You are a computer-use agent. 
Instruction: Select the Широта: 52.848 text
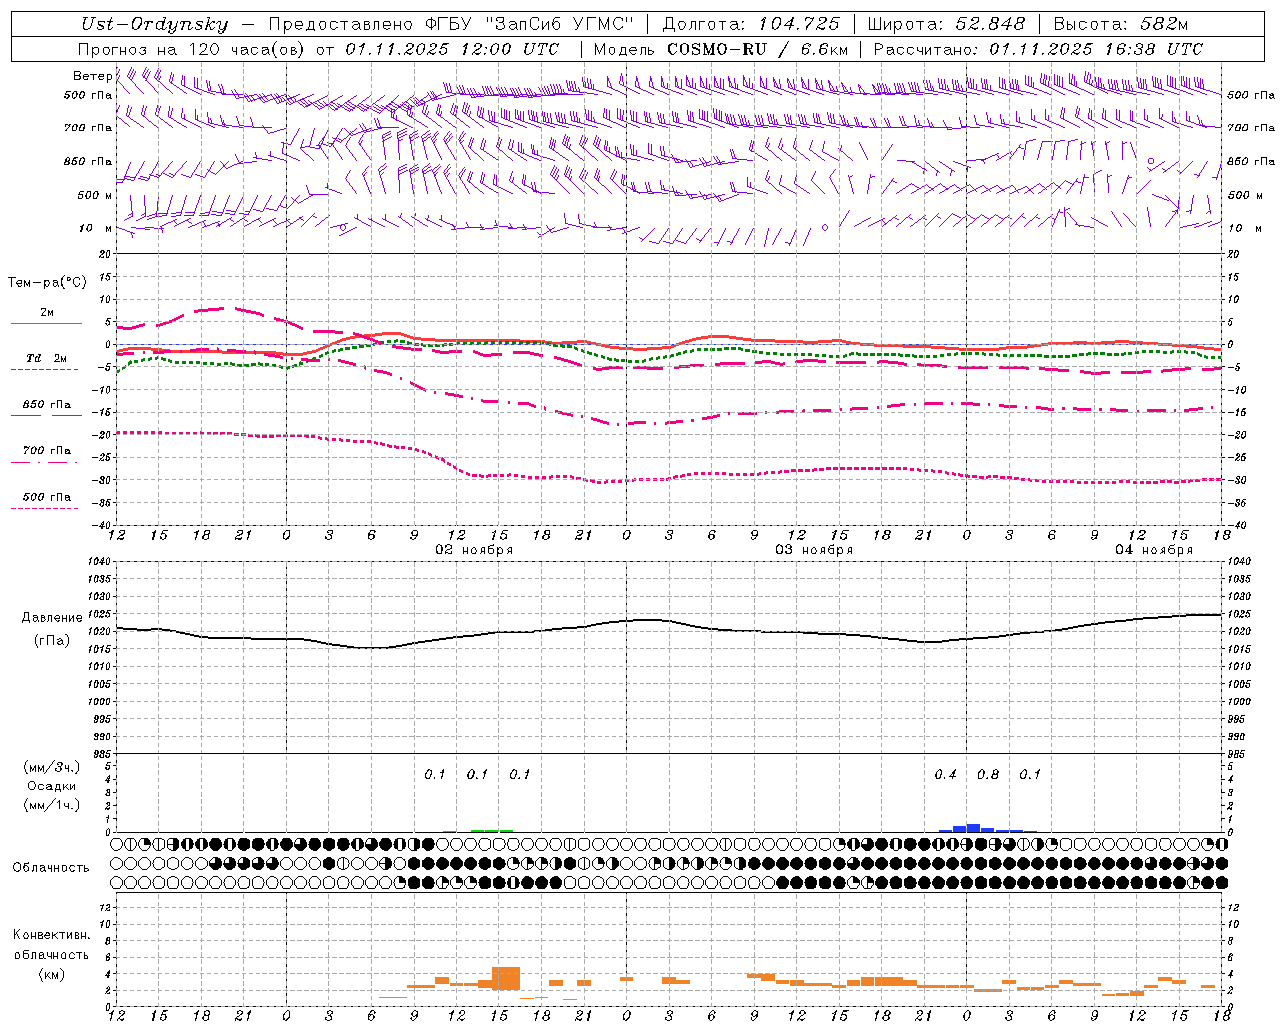tap(946, 24)
